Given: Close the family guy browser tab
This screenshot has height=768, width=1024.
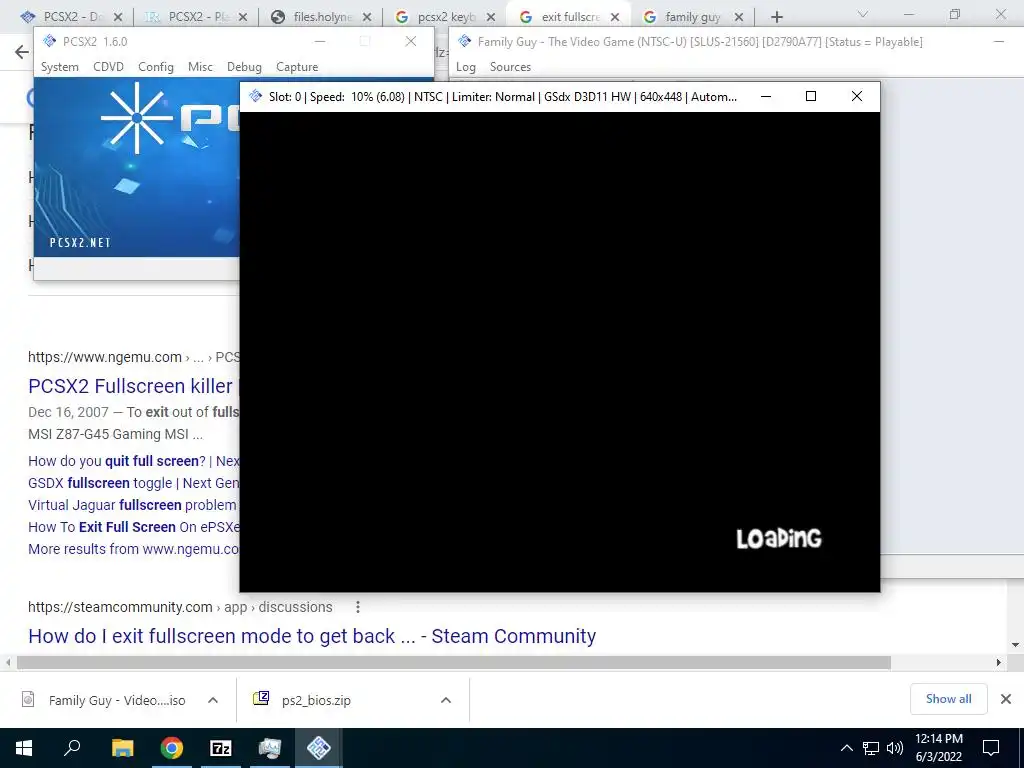Looking at the screenshot, I should pos(739,17).
